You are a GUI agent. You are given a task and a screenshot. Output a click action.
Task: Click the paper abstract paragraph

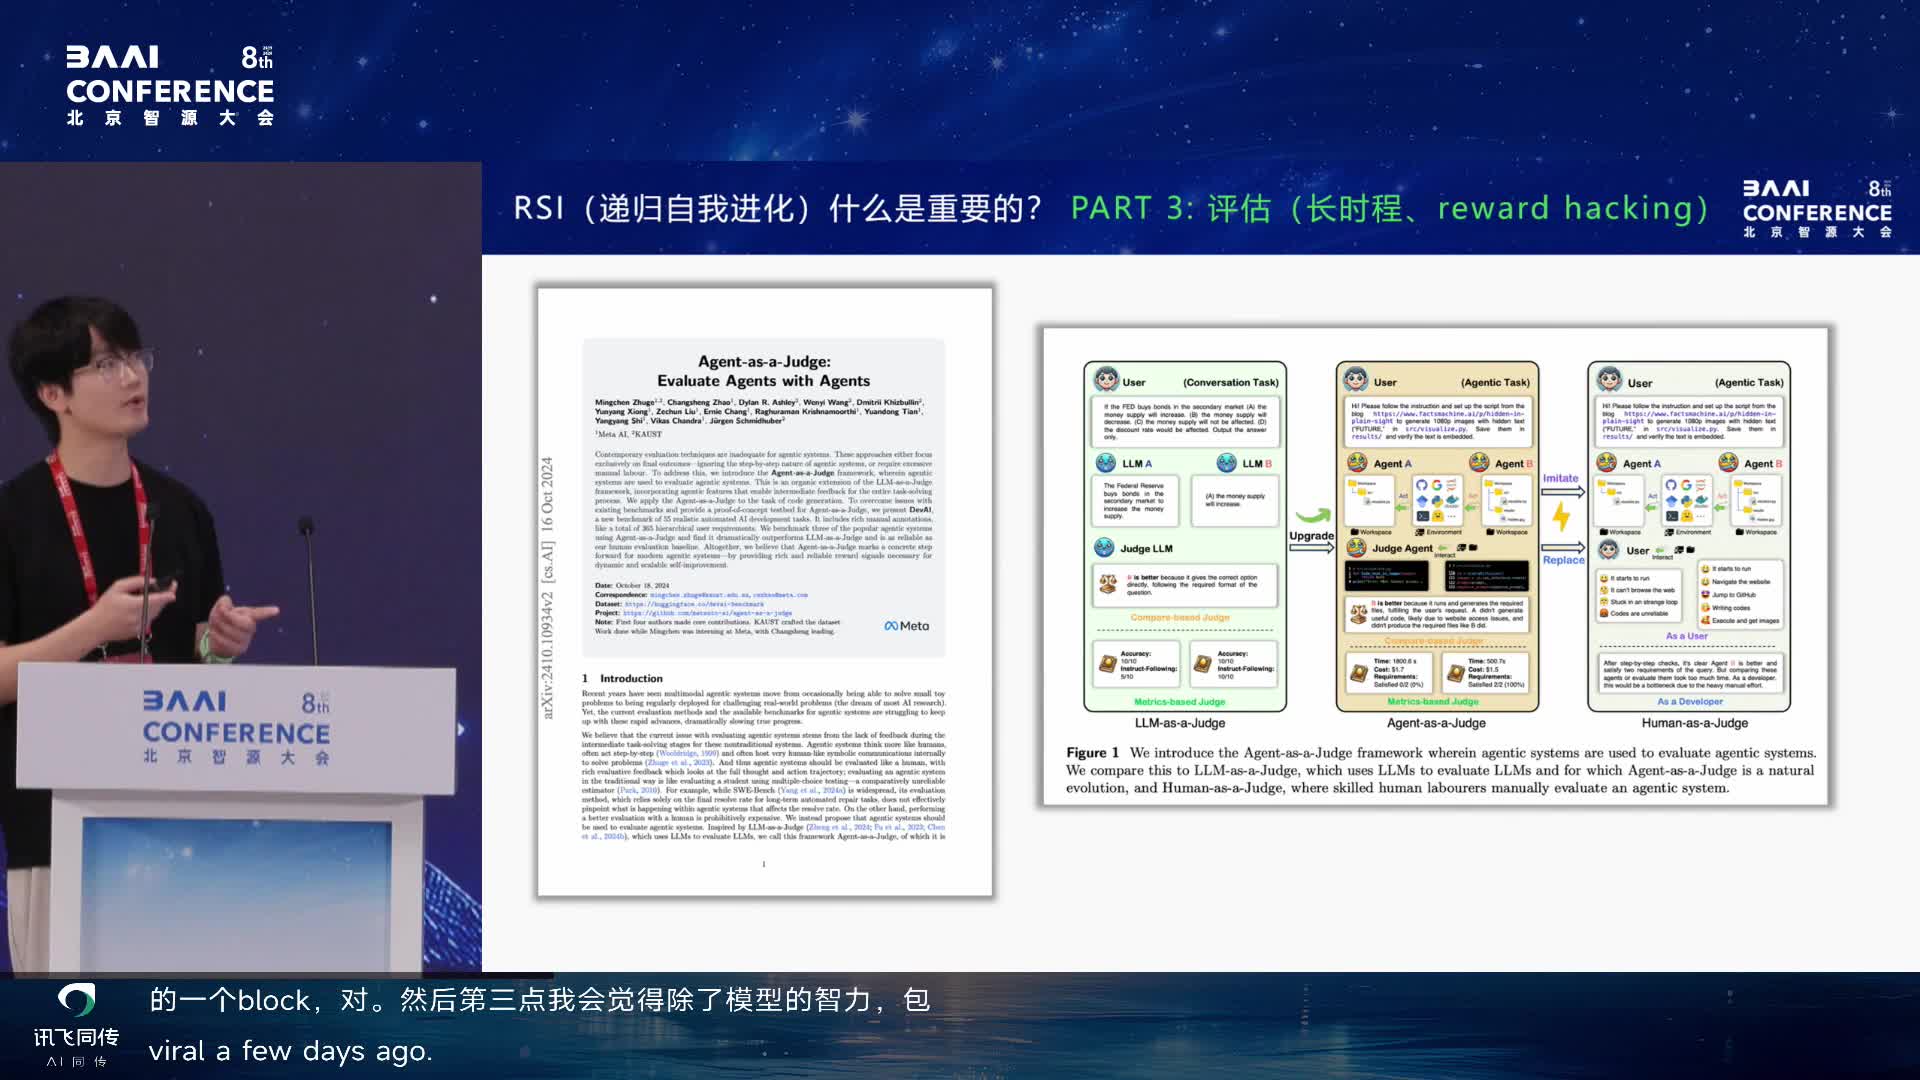click(763, 510)
